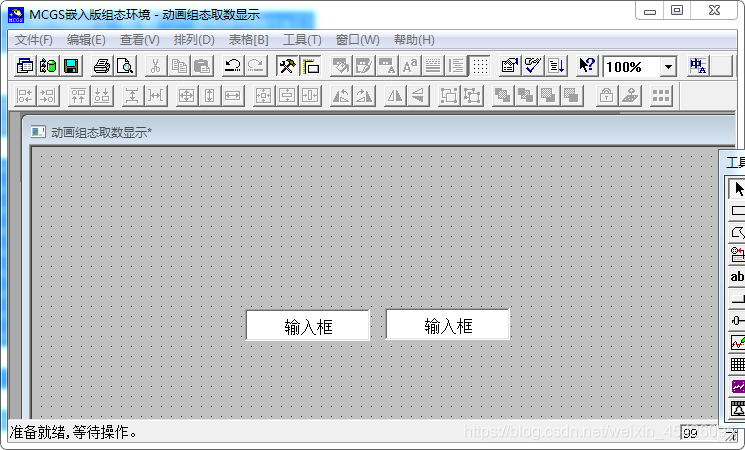Click the text alignment icon
745x450 pixels.
[456, 66]
